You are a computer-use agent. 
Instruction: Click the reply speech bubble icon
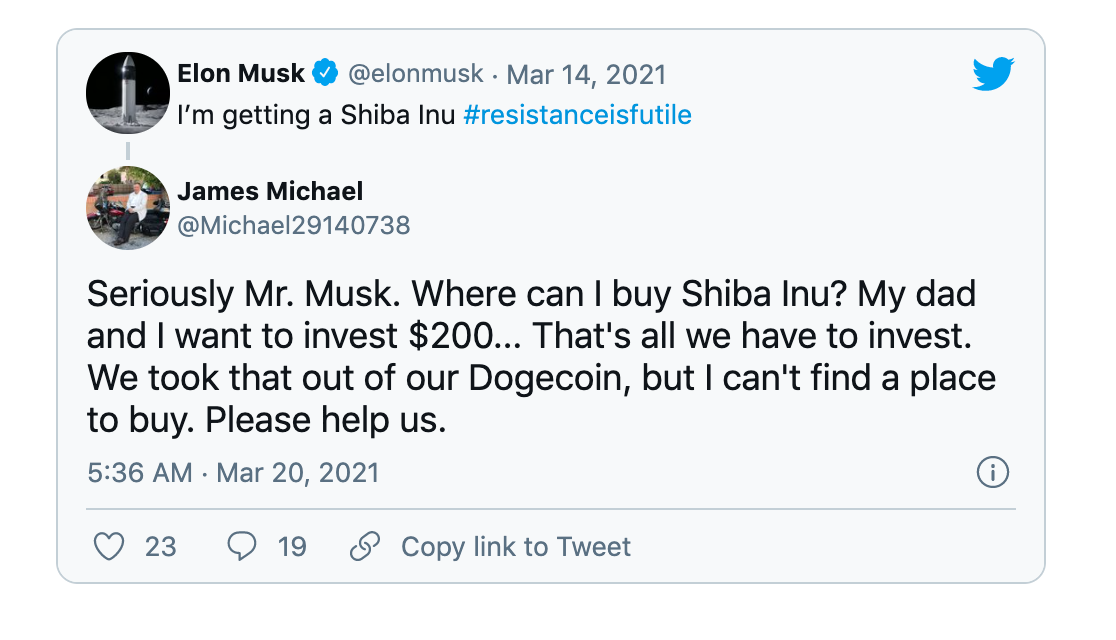tap(242, 546)
